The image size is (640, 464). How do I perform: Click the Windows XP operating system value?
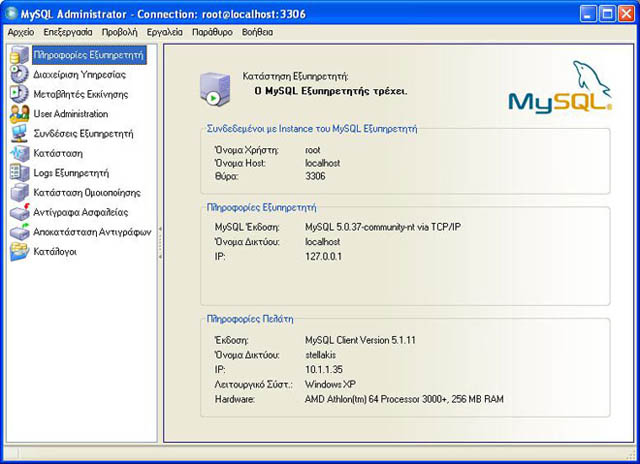pos(330,384)
